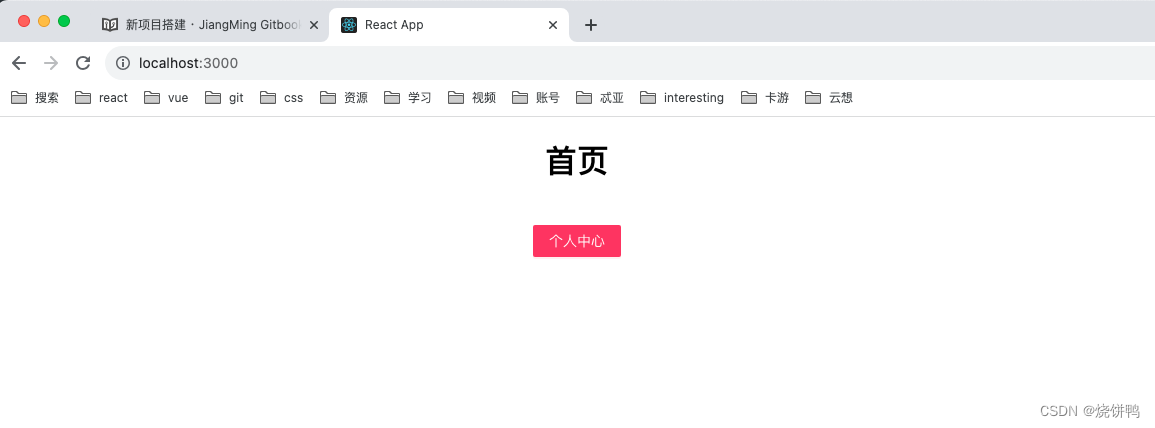
Task: Open a new tab with plus icon
Action: 590,25
